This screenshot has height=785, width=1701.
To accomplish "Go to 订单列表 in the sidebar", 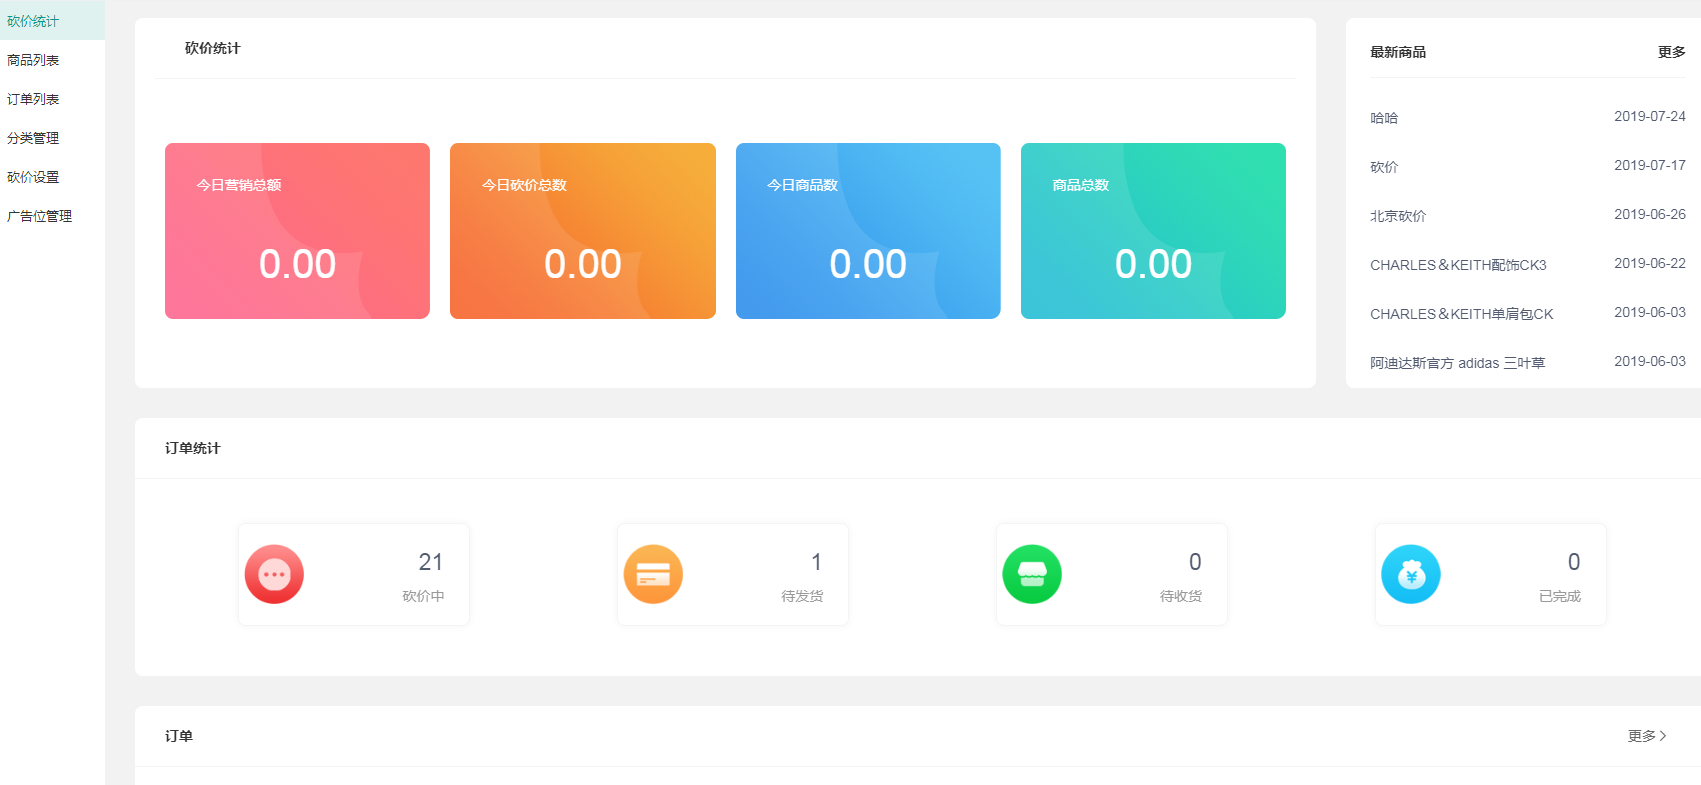I will pyautogui.click(x=52, y=99).
